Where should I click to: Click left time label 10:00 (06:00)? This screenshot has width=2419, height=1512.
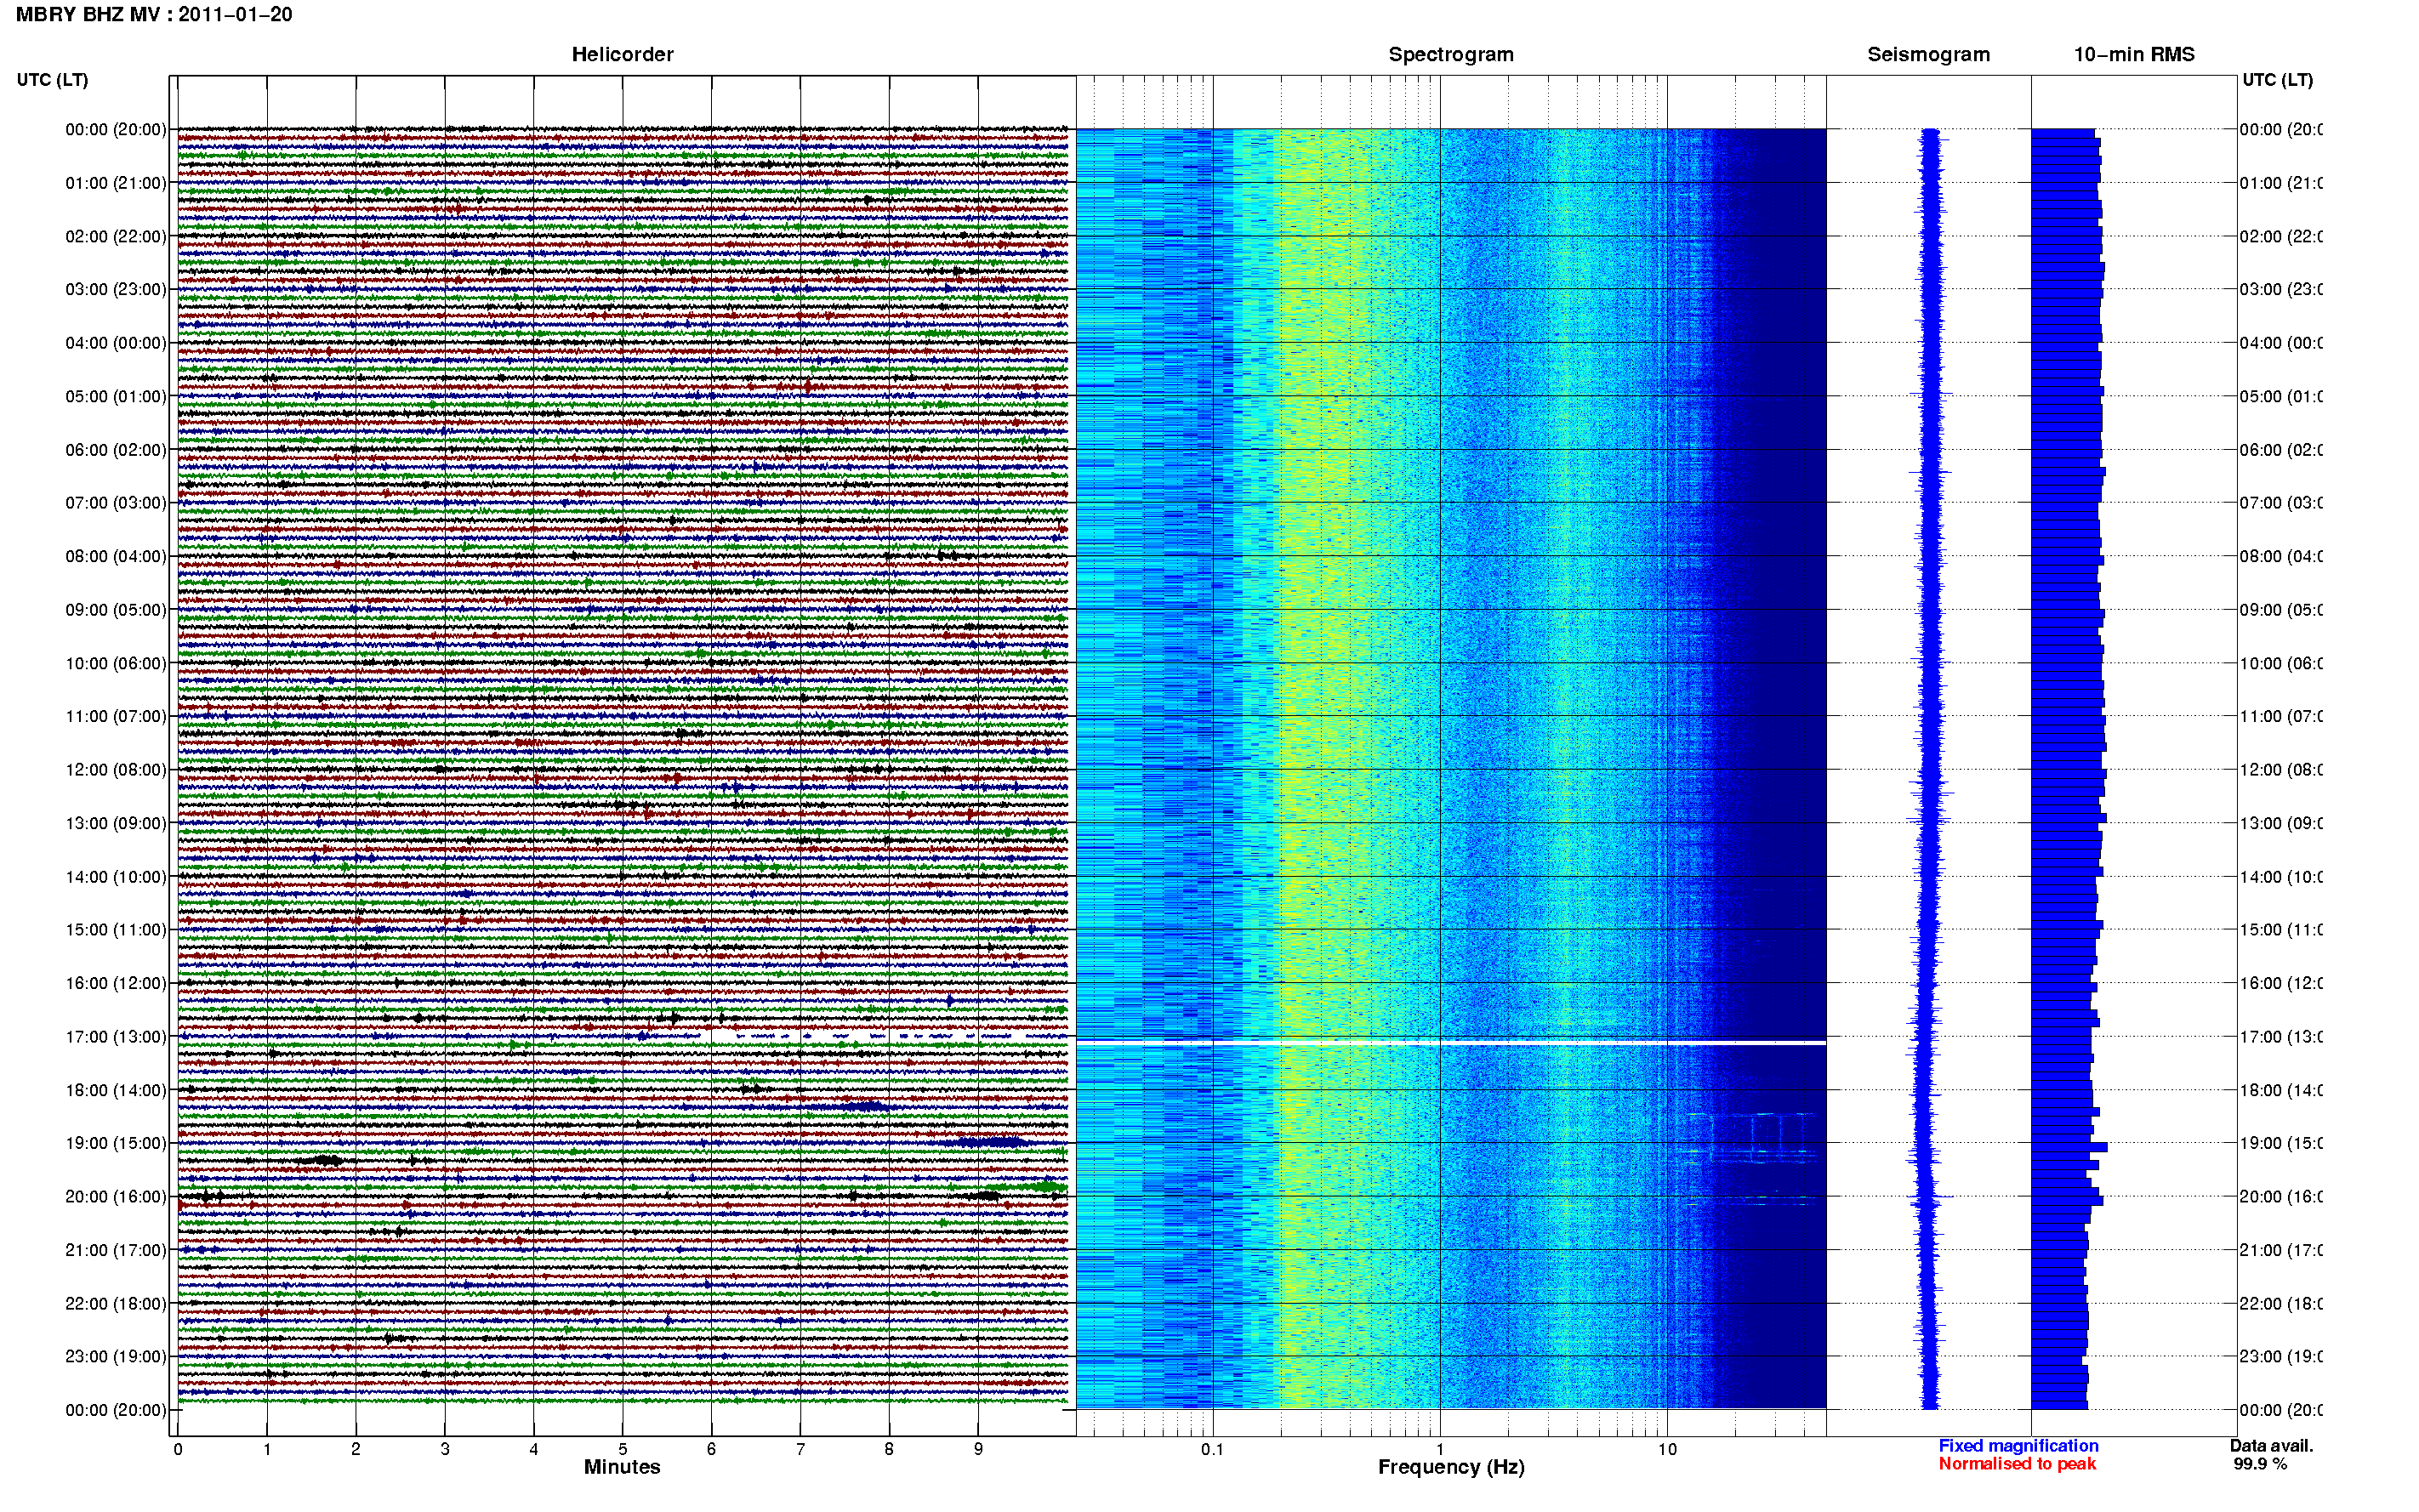[116, 663]
